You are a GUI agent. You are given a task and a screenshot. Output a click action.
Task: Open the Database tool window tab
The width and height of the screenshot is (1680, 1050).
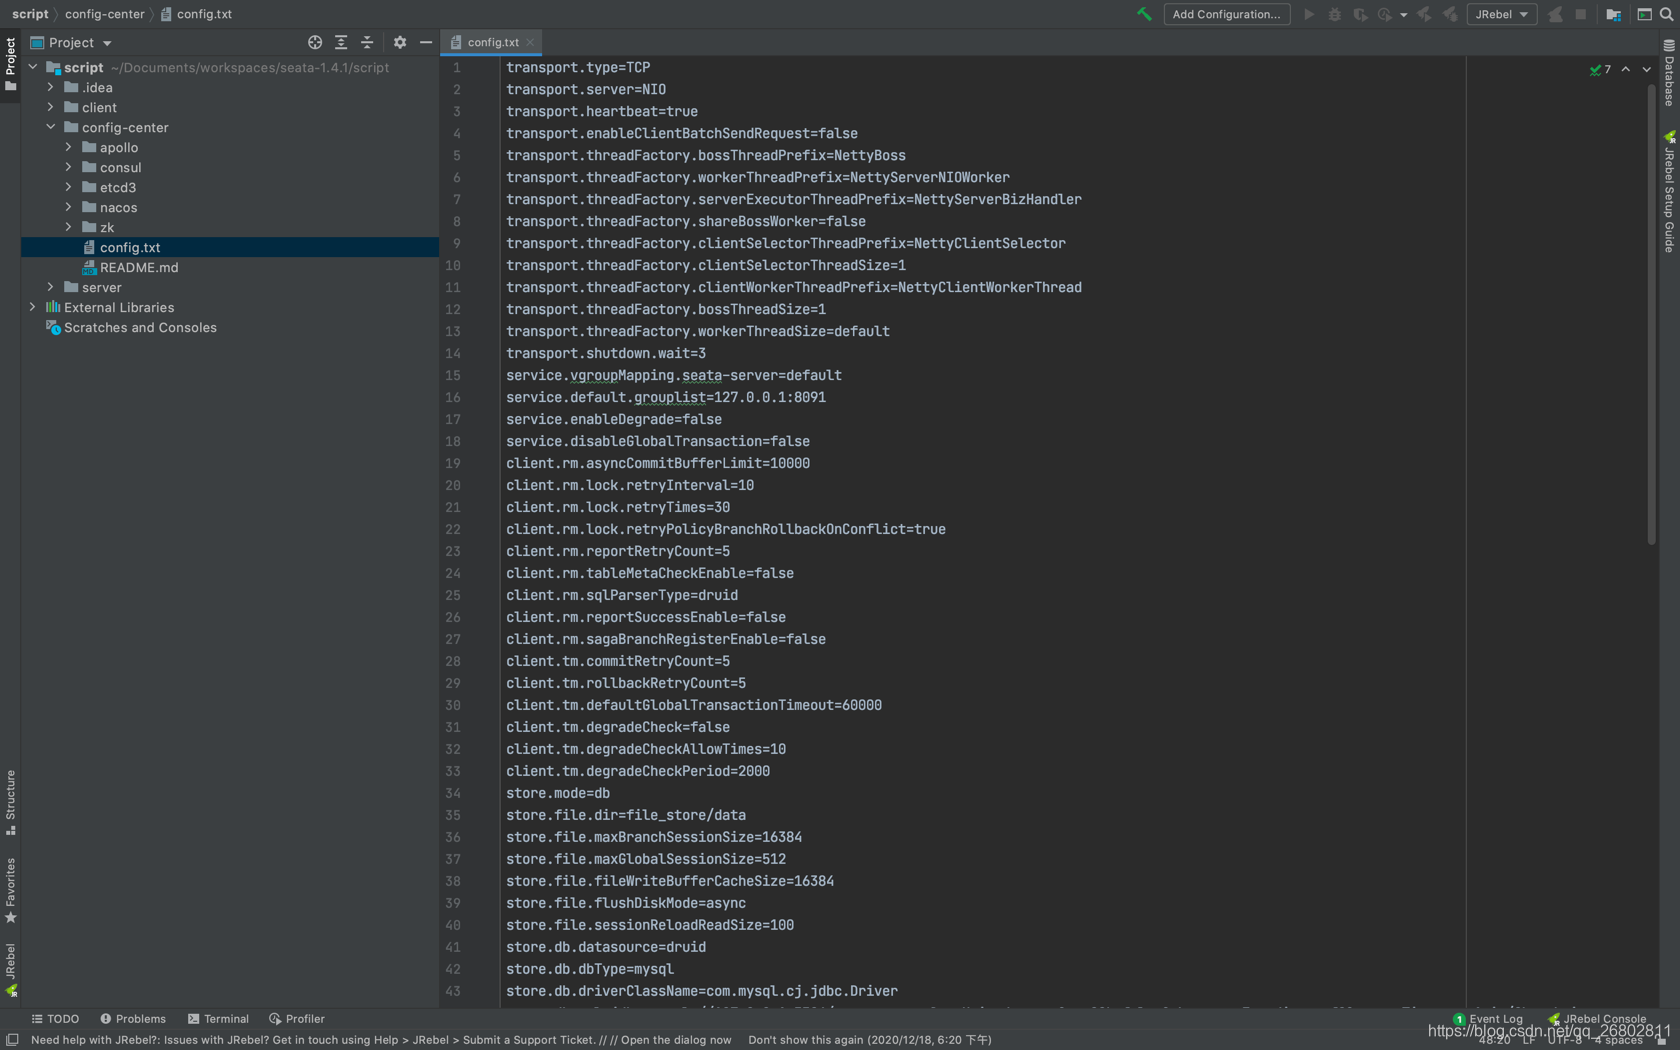click(x=1669, y=73)
